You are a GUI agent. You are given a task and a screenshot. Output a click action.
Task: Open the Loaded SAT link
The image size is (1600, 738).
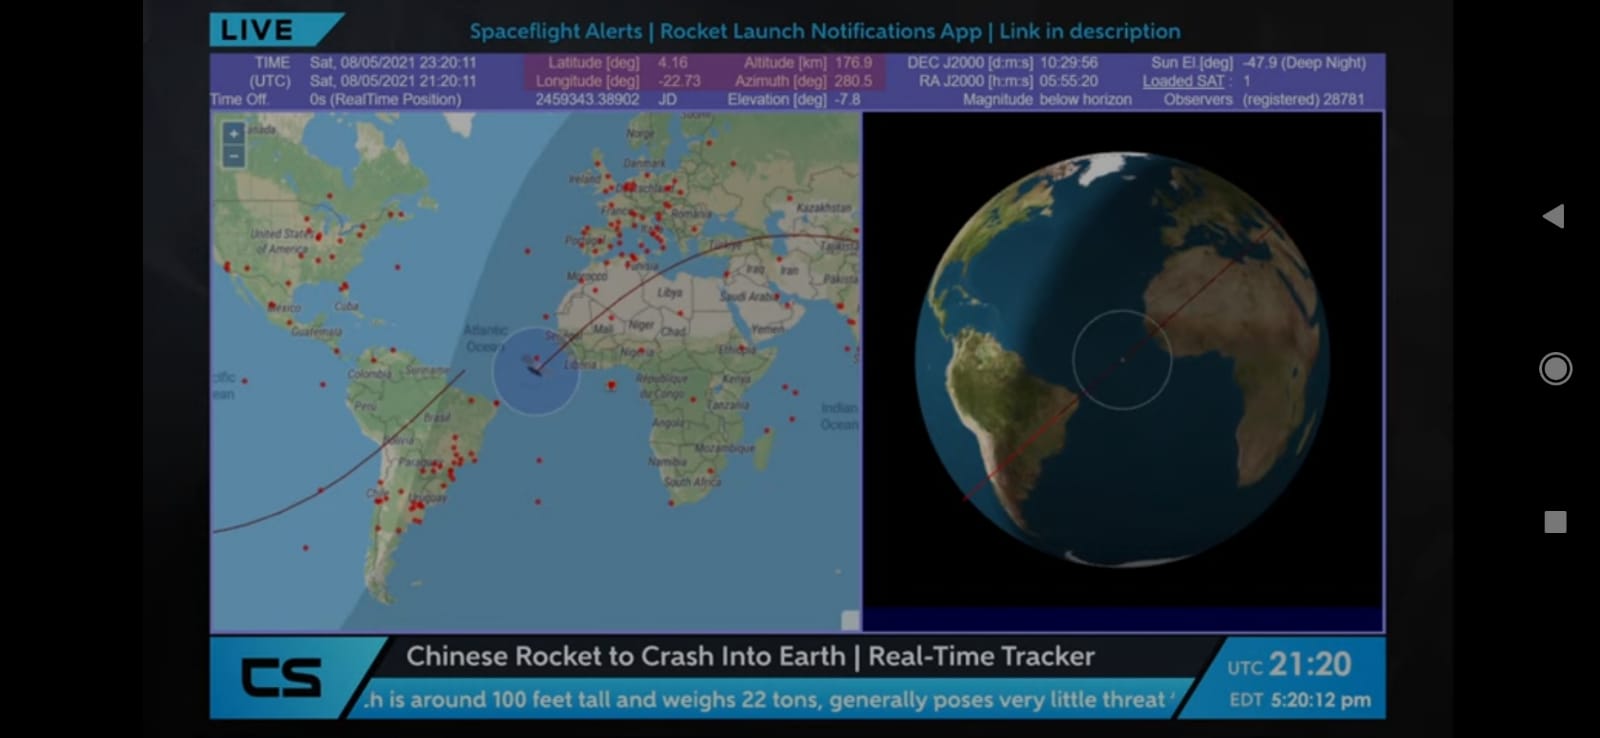[x=1183, y=81]
